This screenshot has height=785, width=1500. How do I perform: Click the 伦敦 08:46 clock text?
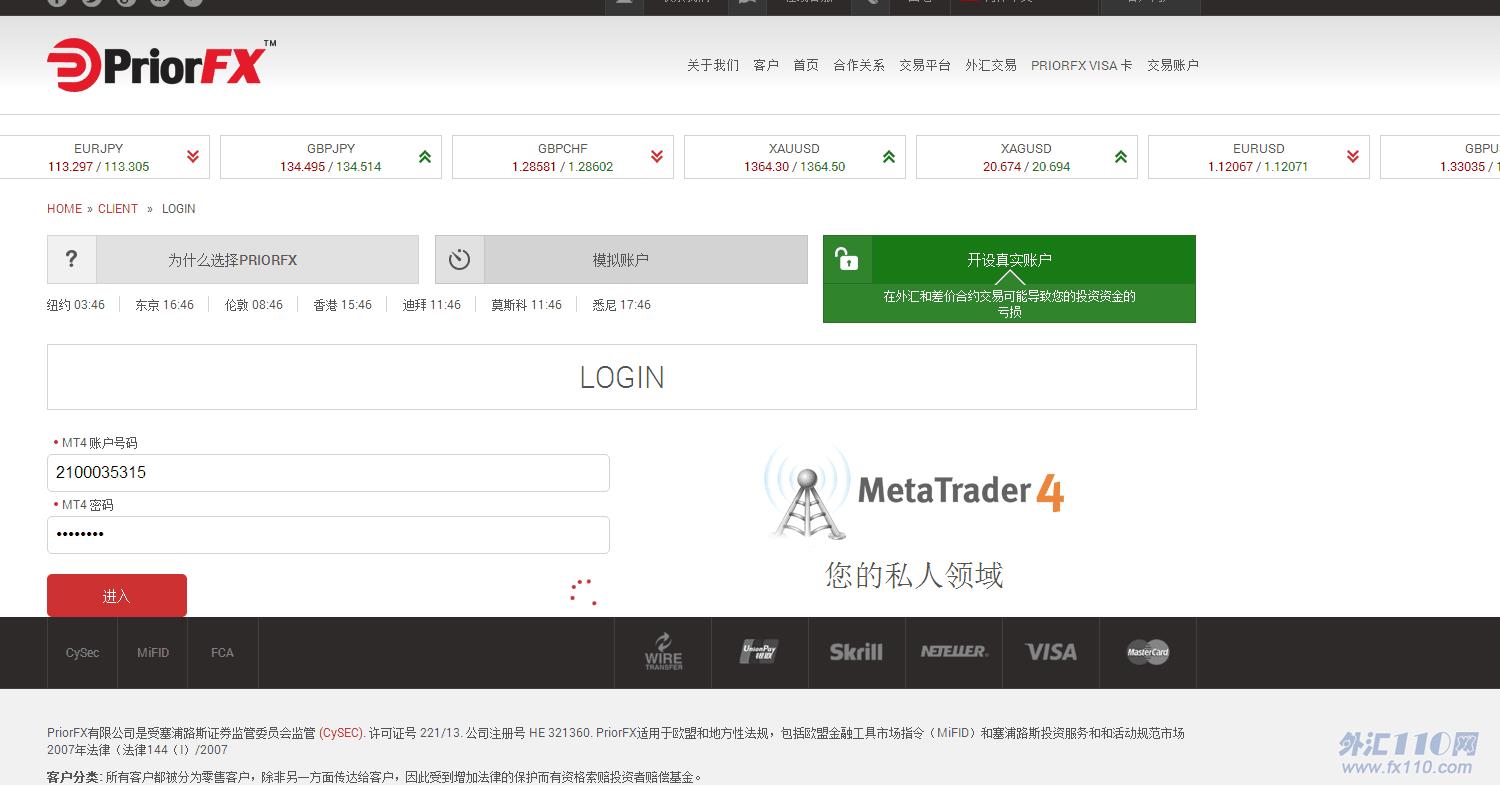point(254,305)
